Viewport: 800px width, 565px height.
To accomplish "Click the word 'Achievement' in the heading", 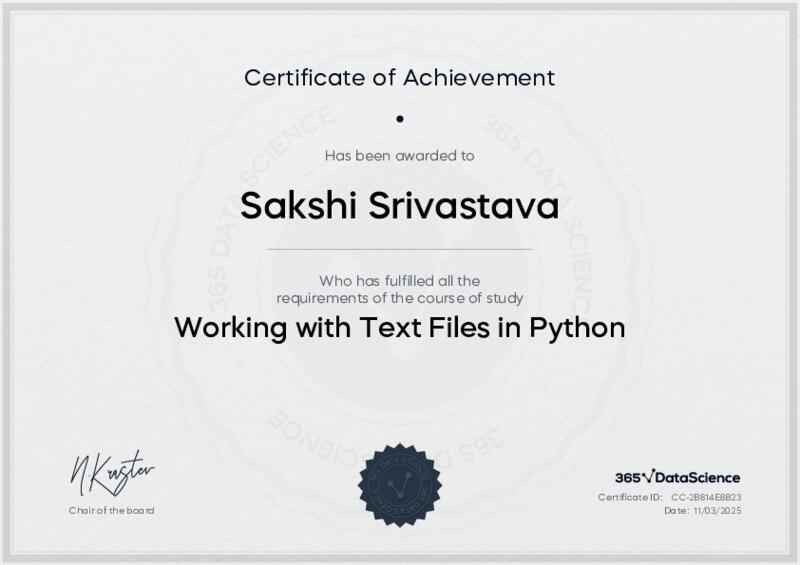I will point(489,76).
